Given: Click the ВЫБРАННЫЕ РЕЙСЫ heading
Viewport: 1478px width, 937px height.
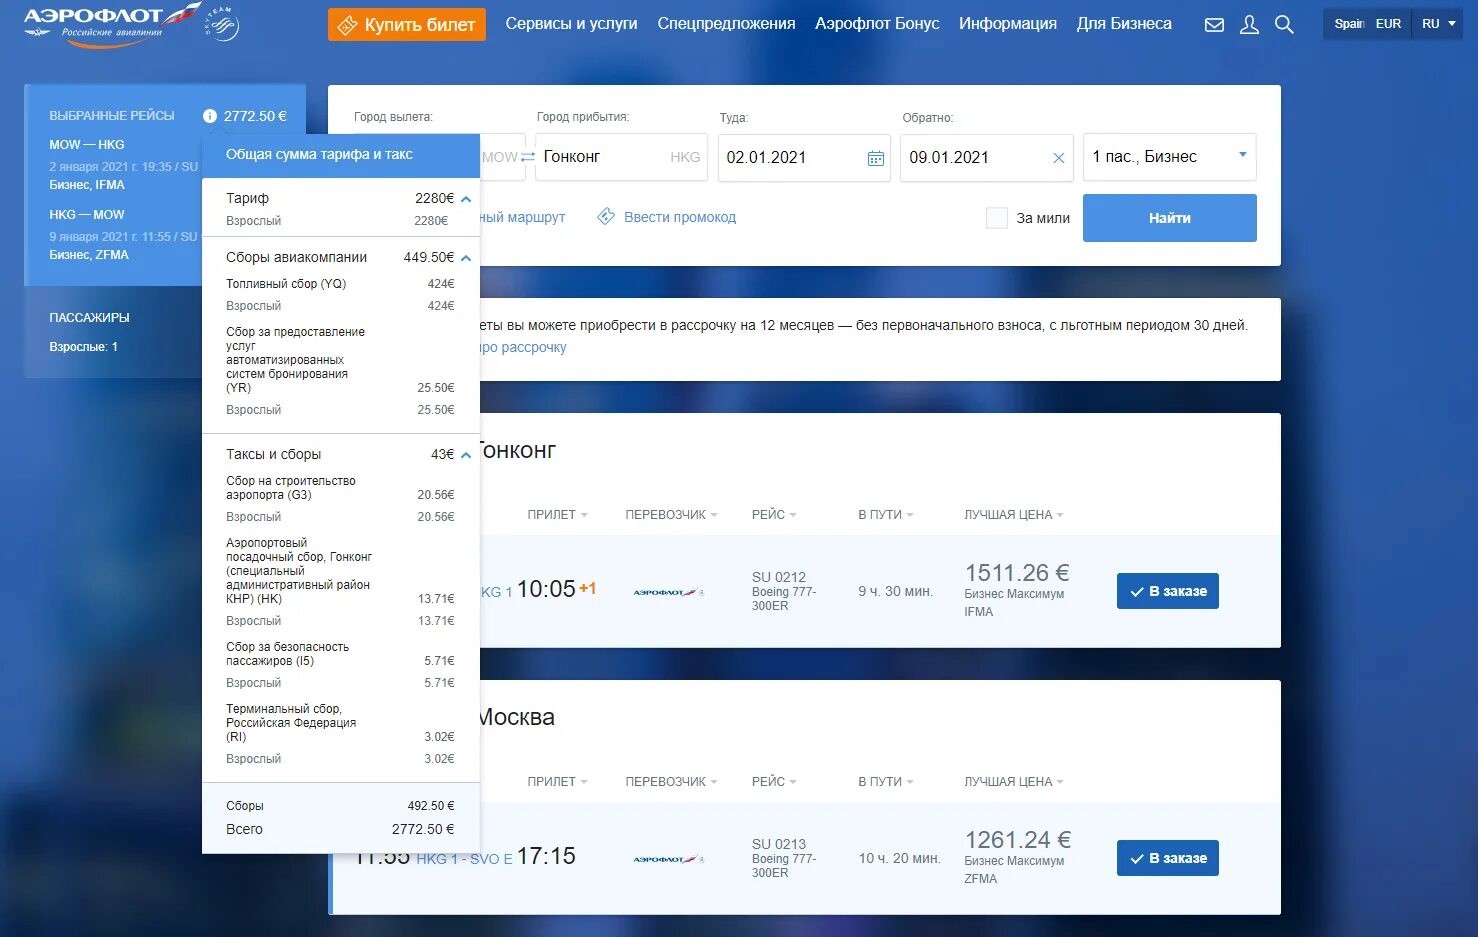Looking at the screenshot, I should coord(112,116).
